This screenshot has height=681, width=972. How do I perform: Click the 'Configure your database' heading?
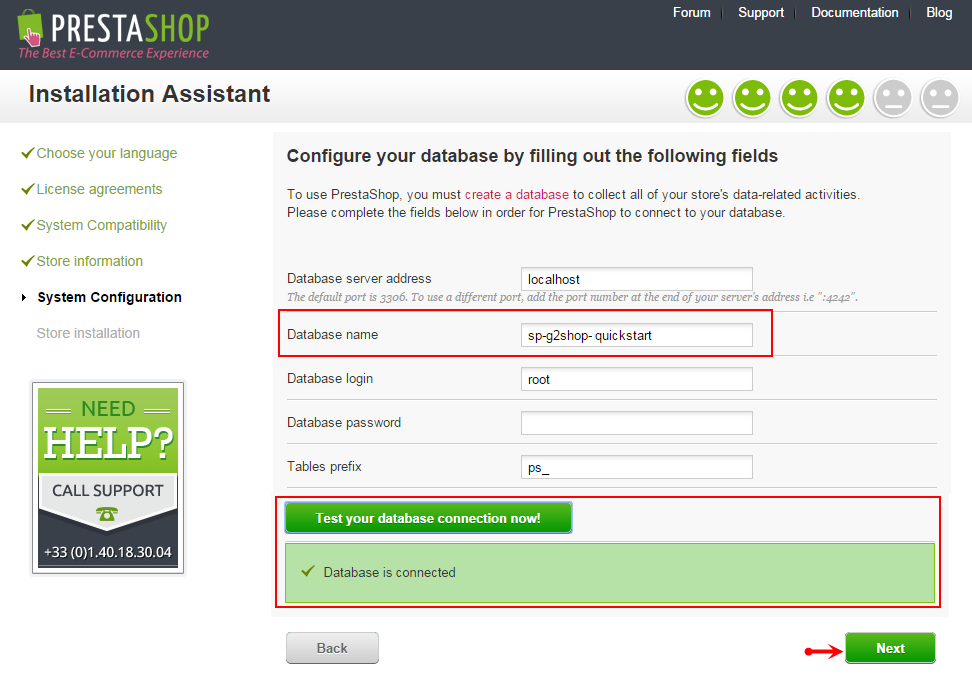point(532,156)
